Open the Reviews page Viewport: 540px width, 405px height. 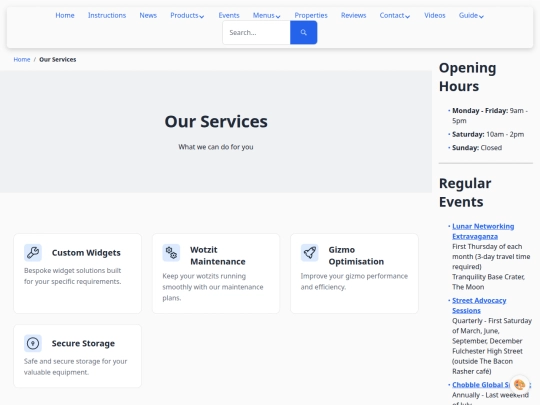(354, 15)
